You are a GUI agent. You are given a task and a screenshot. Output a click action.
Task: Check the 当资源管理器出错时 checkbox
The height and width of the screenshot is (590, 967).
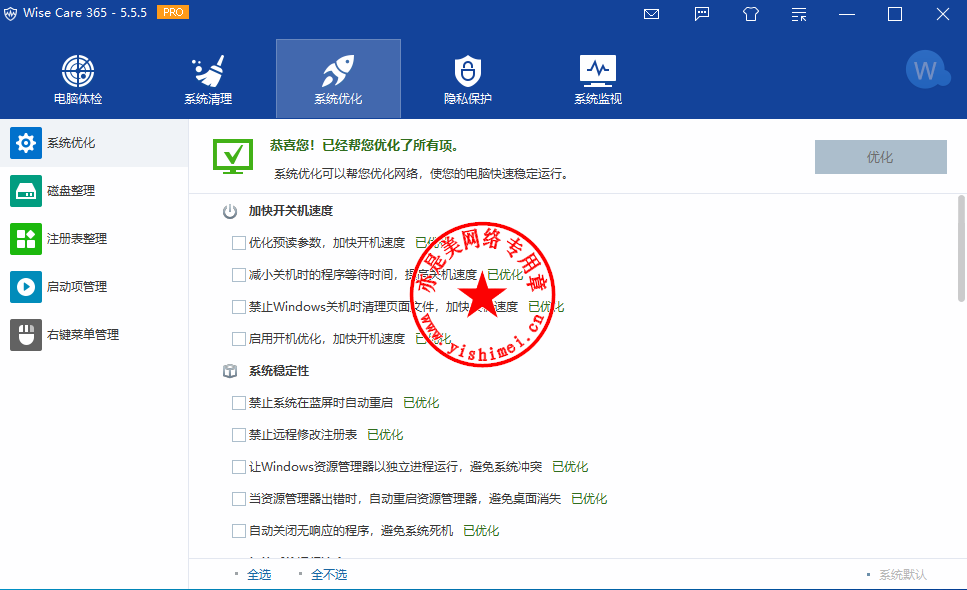(239, 499)
